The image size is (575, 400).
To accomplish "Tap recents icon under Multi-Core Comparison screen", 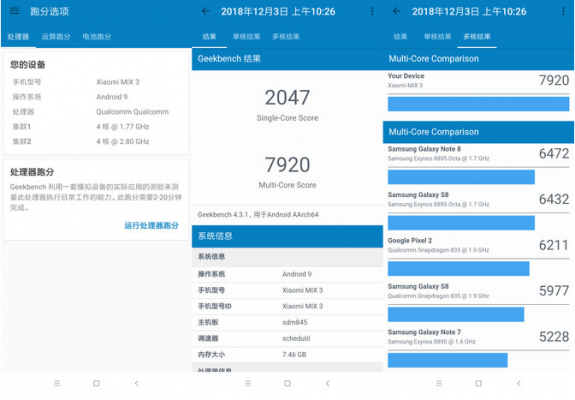I will [x=439, y=383].
